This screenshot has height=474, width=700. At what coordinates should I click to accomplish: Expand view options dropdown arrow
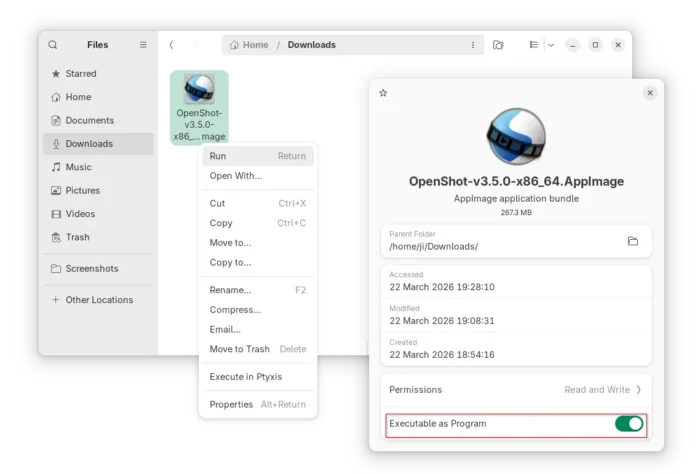pos(551,45)
